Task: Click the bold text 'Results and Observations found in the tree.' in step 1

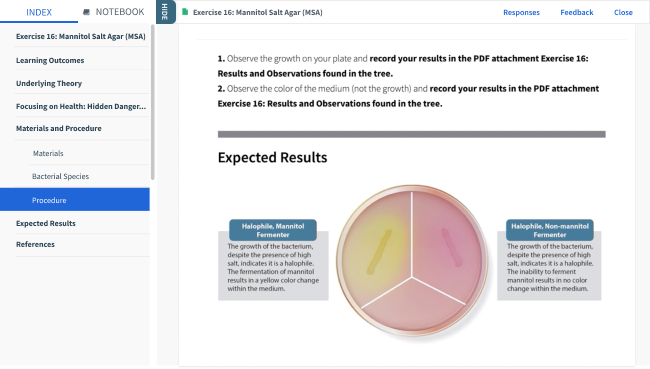Action: click(x=305, y=74)
